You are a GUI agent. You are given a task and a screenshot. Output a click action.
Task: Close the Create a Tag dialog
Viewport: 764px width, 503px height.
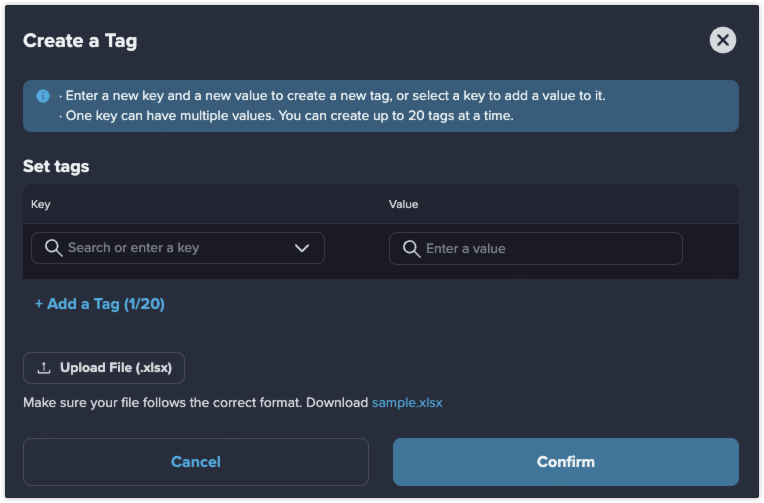coord(723,40)
